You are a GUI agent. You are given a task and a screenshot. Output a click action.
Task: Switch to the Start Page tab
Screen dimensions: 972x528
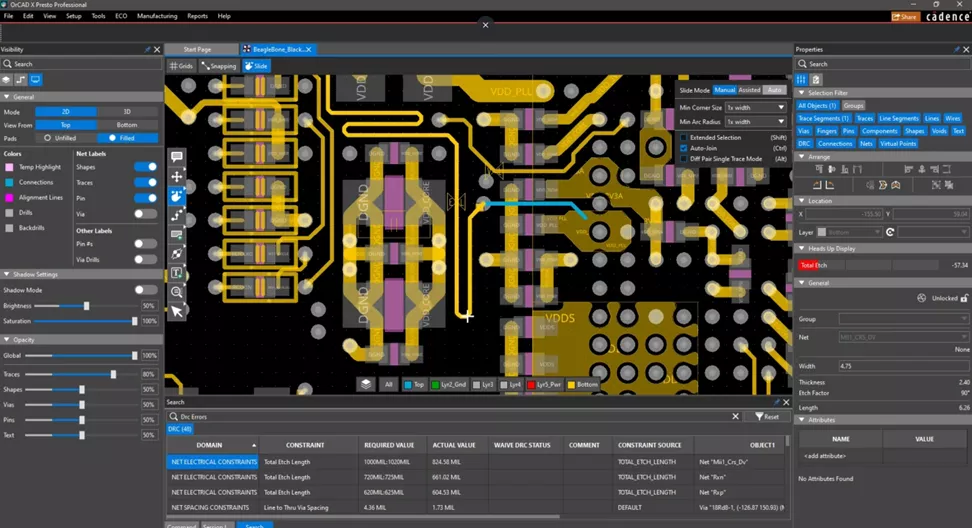click(x=197, y=49)
